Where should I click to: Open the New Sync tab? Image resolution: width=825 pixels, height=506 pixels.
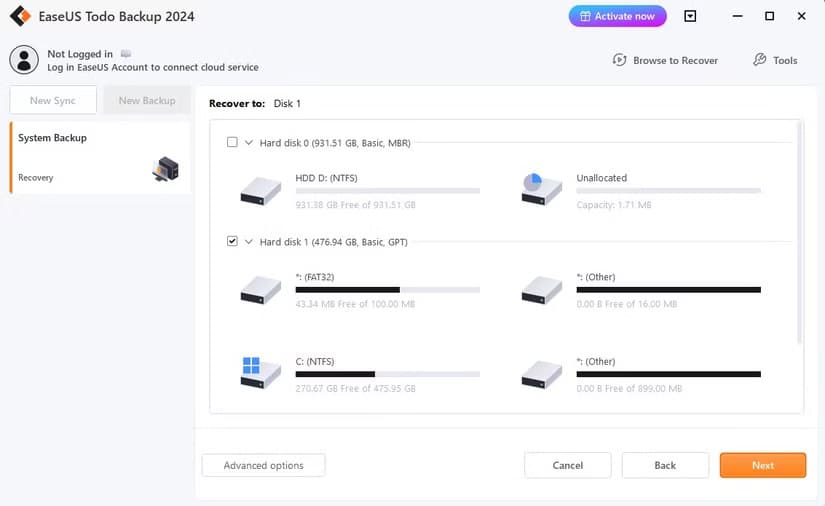click(53, 100)
